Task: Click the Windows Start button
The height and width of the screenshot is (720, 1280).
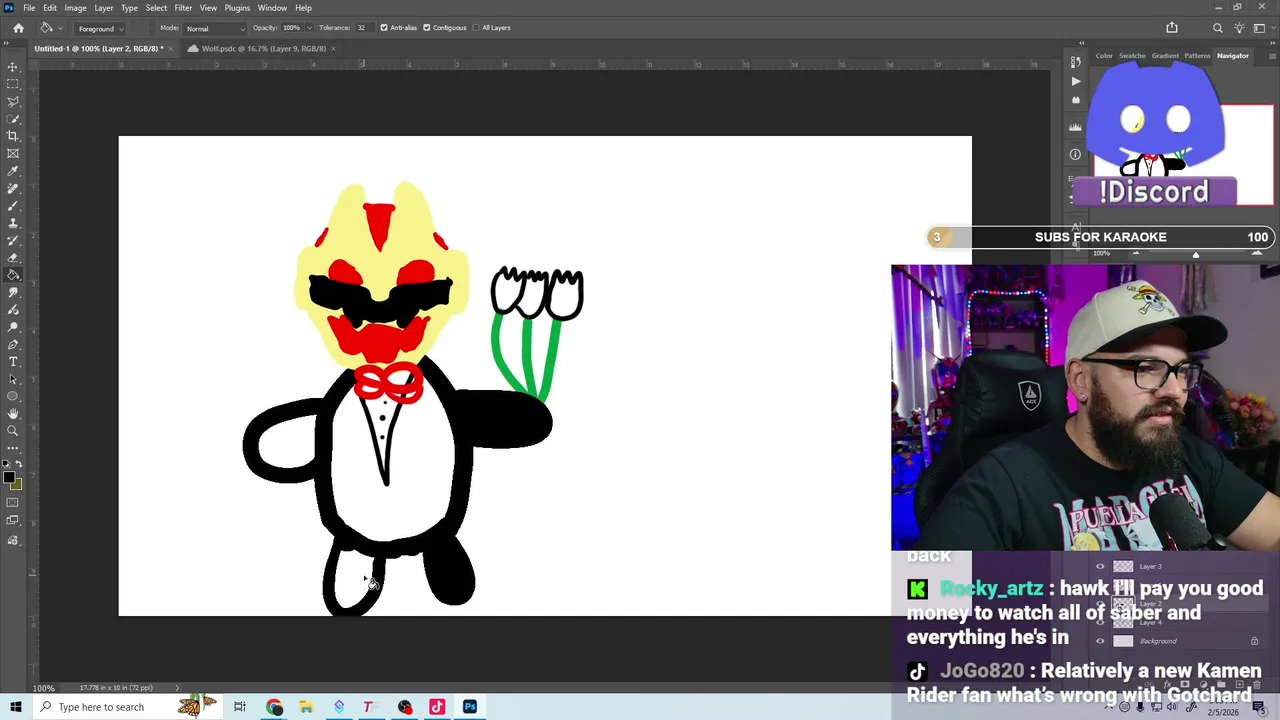Action: 15,707
